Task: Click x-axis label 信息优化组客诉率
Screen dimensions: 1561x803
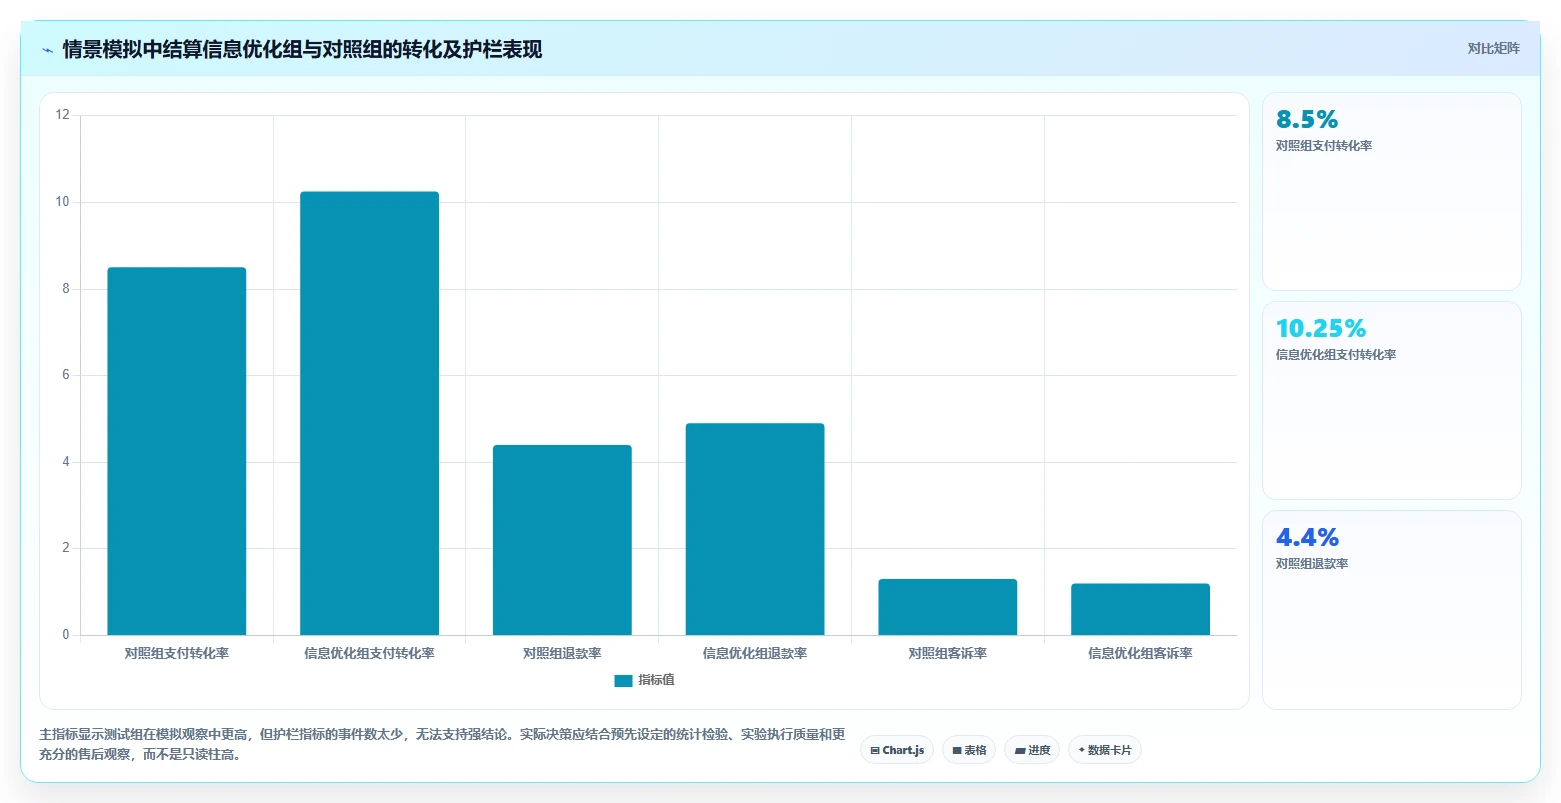Action: click(1140, 653)
